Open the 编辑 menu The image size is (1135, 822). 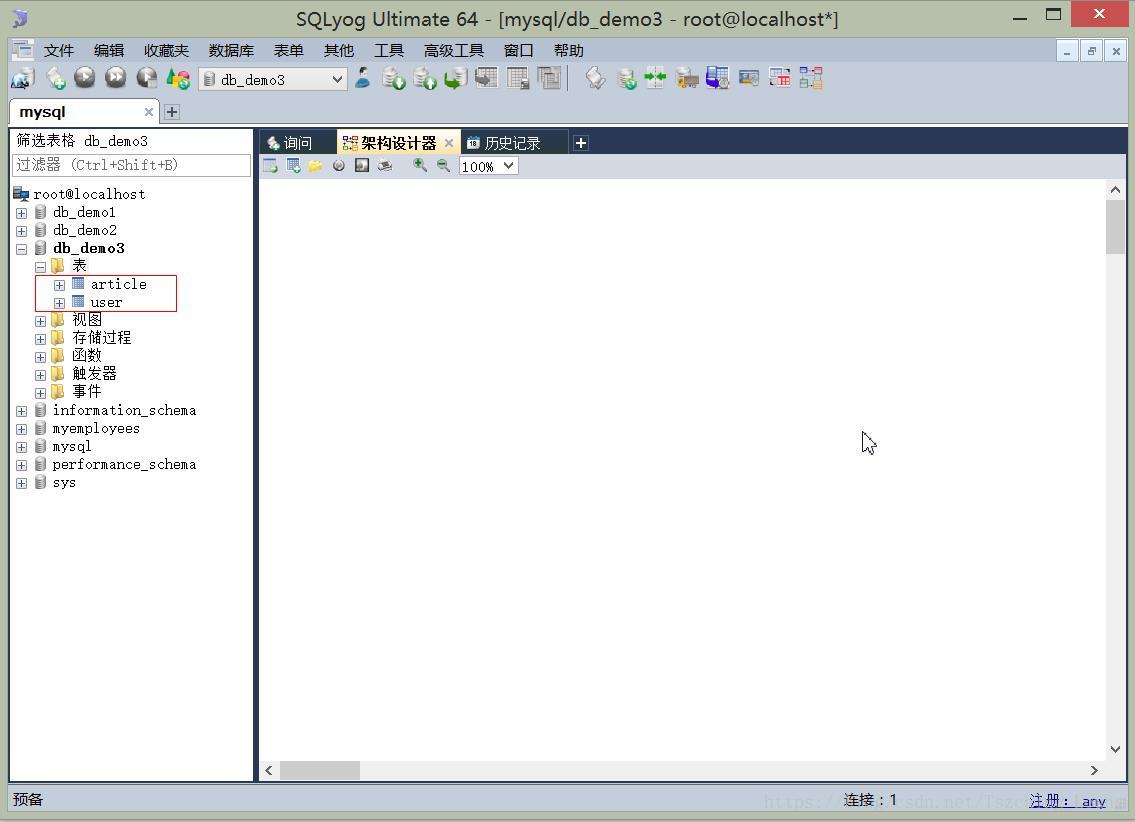click(109, 51)
